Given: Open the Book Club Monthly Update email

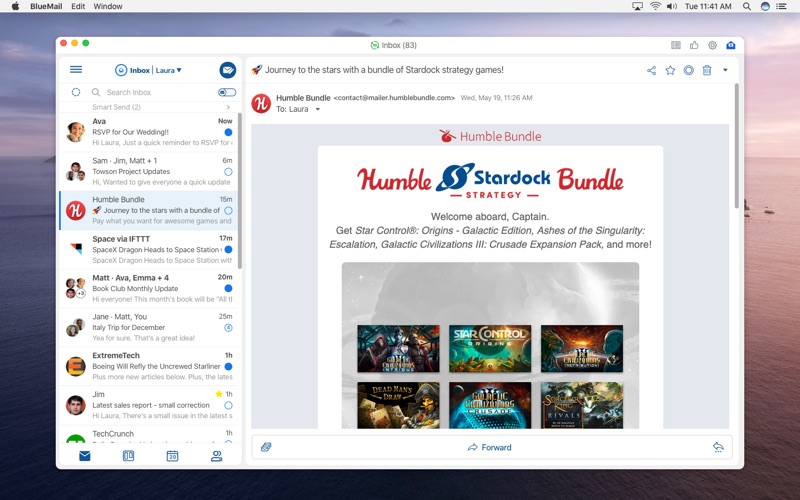Looking at the screenshot, I should click(x=148, y=288).
